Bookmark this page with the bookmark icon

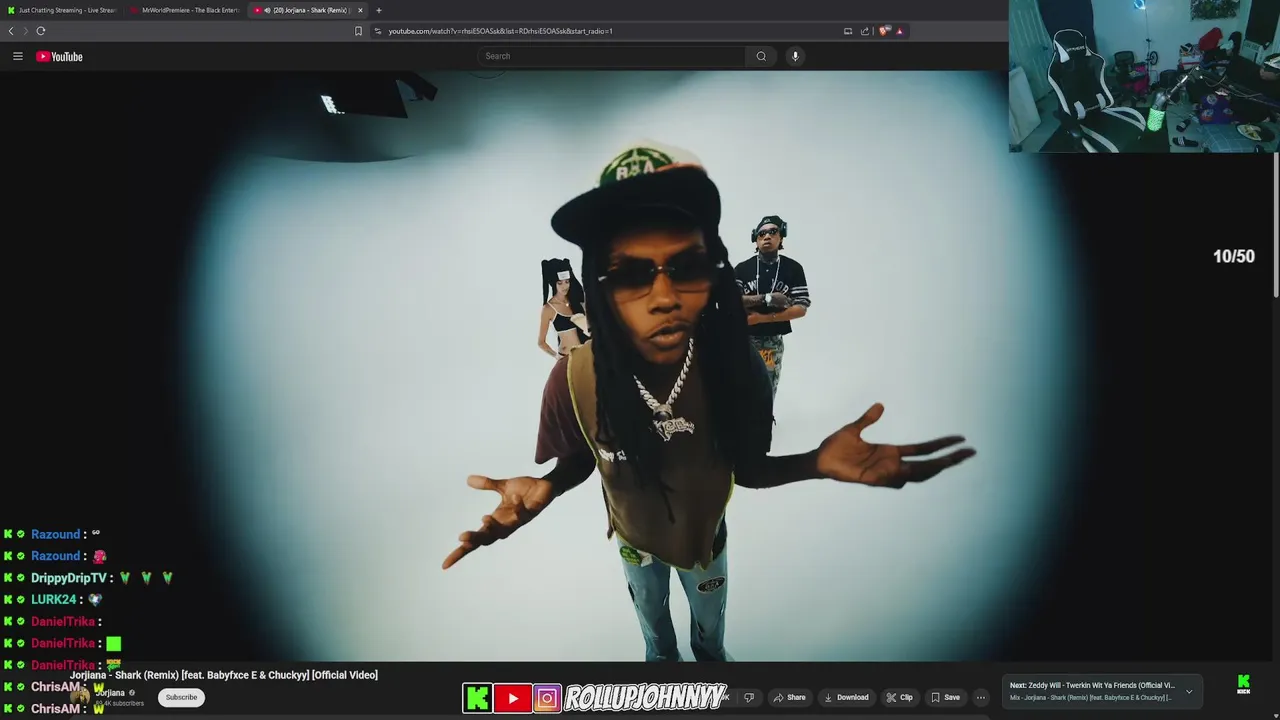358,31
